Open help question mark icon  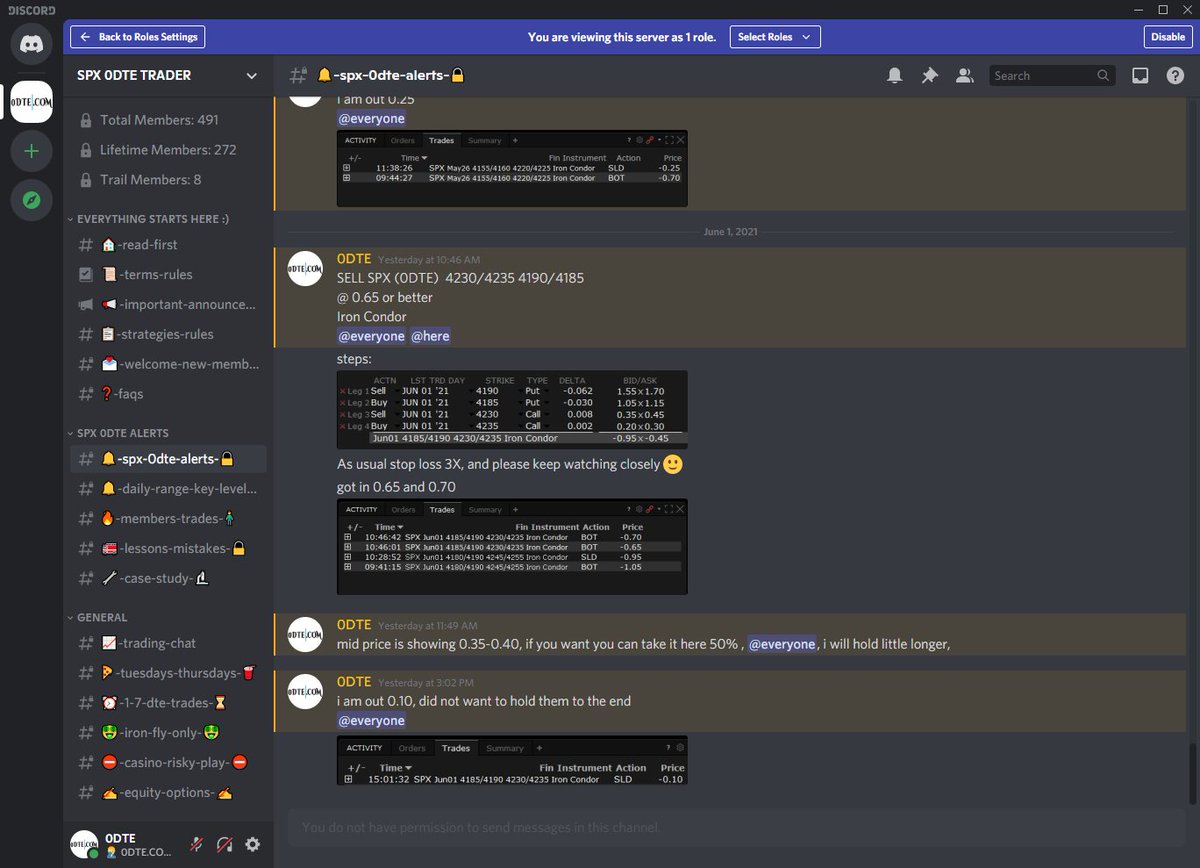[x=1175, y=75]
